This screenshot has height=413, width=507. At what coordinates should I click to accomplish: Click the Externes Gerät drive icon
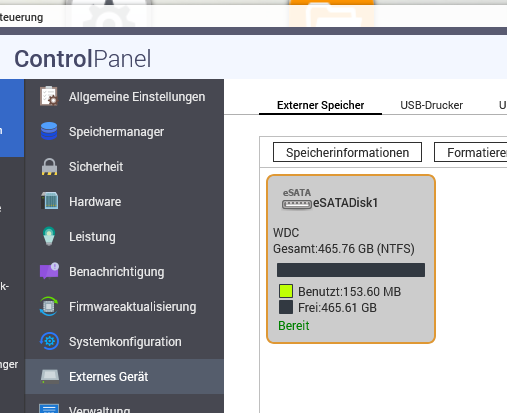50,376
